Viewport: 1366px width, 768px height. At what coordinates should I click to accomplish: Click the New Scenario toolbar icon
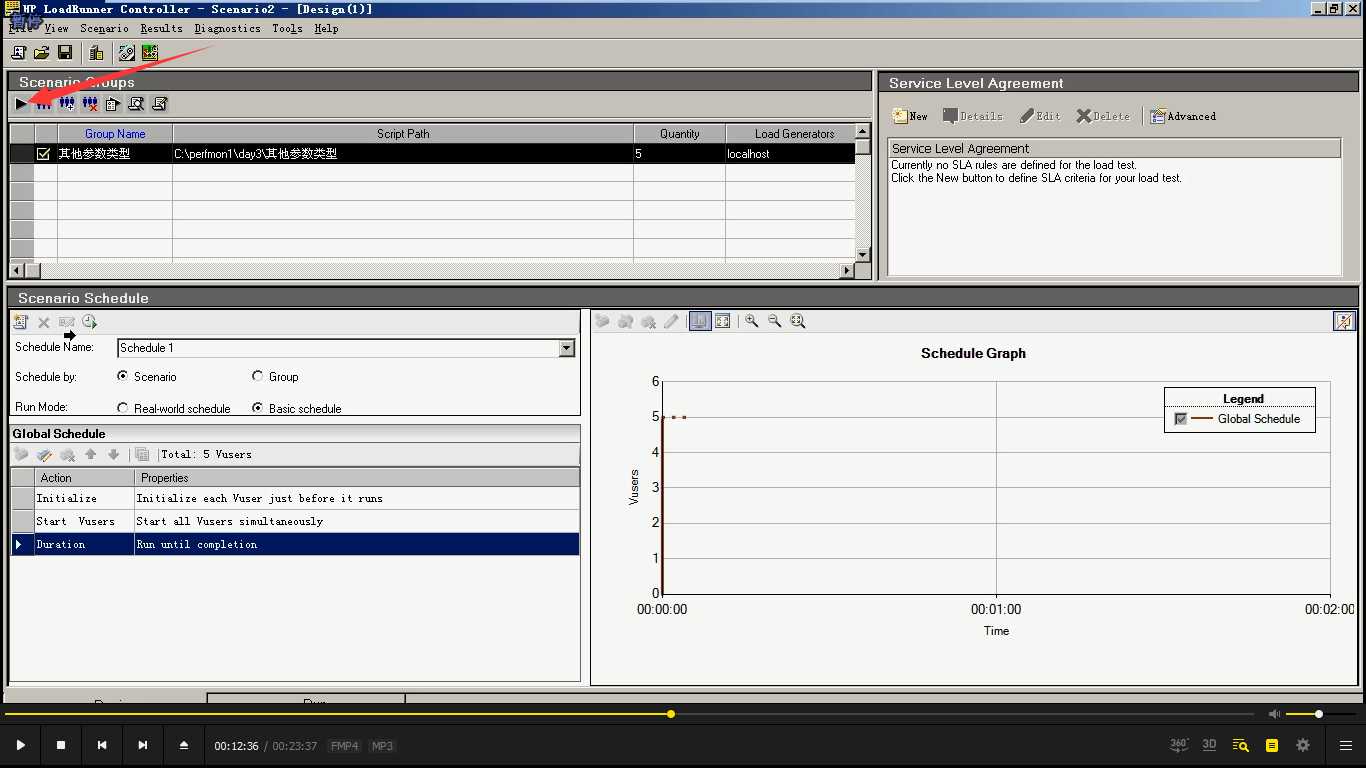click(x=18, y=52)
